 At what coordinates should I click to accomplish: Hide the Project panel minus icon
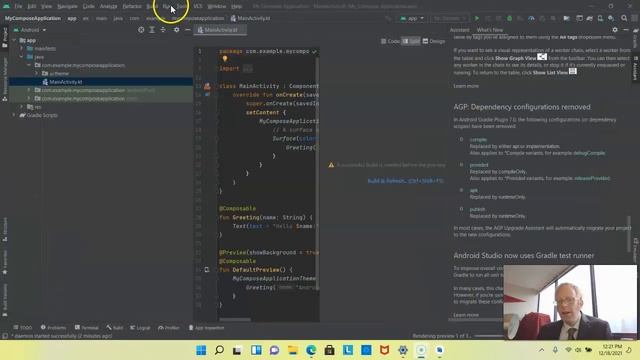(x=187, y=30)
